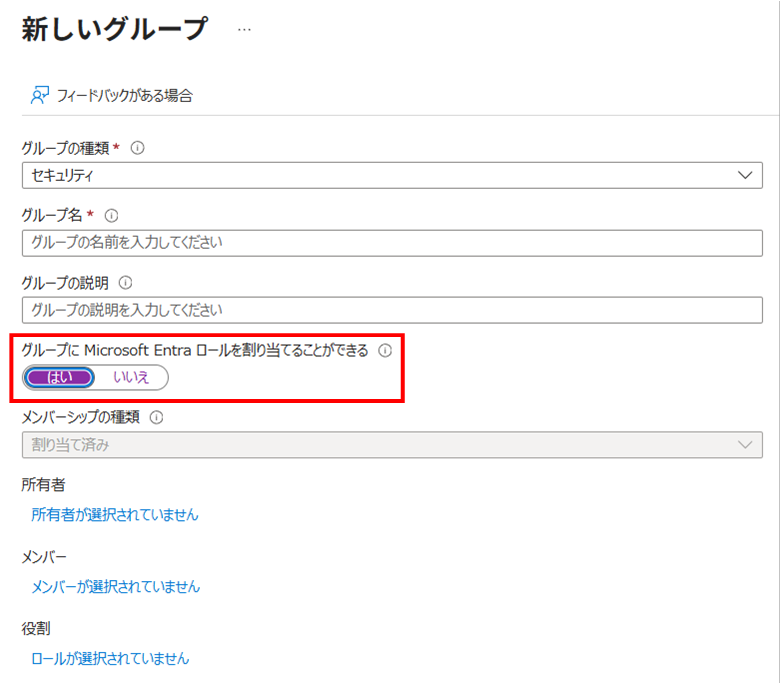This screenshot has width=780, height=684.
Task: Click info icon beside グループの説明 label
Action: pos(126,283)
